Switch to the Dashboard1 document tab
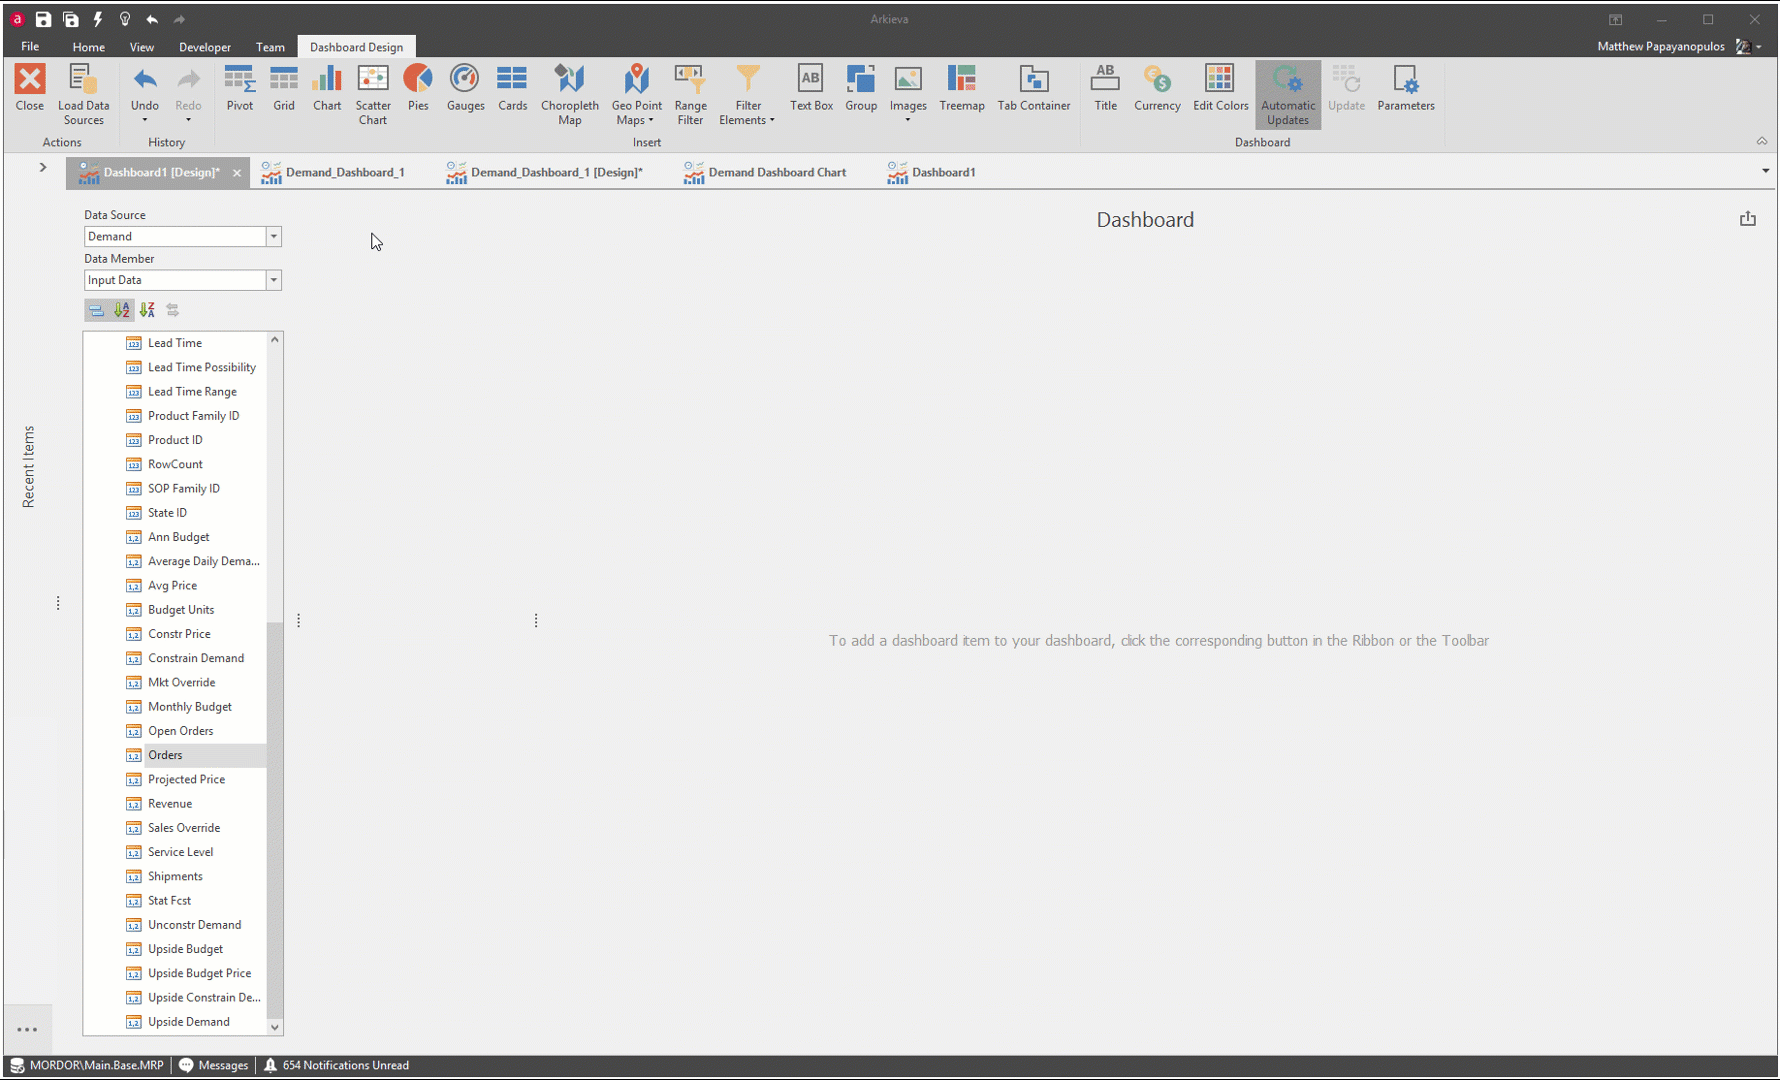 click(931, 172)
